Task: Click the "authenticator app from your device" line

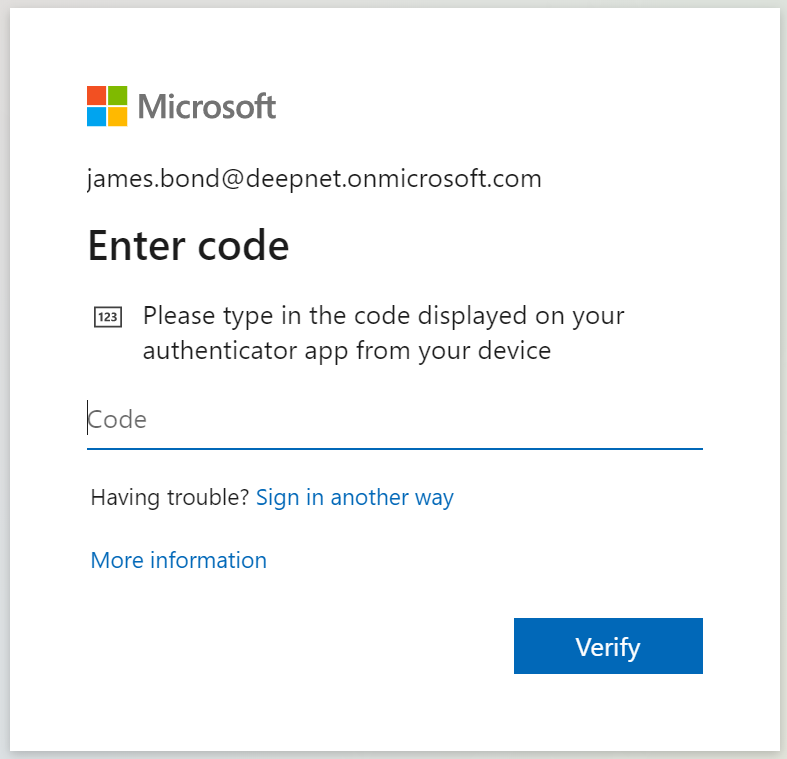Action: (347, 351)
